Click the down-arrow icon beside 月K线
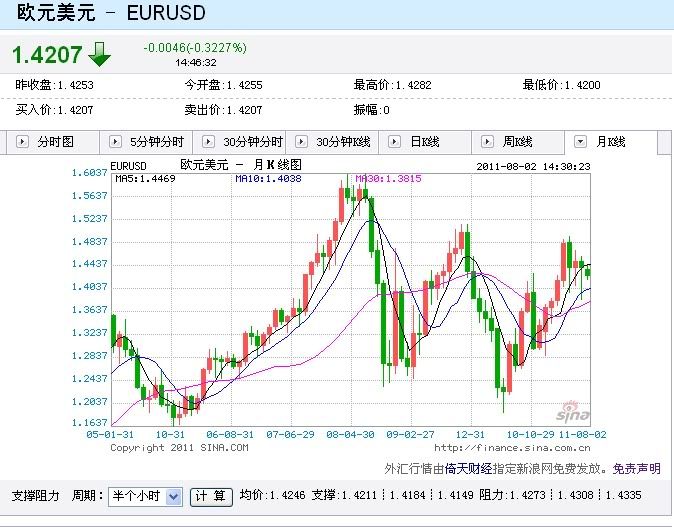Screen dimensions: 674x527 580,142
